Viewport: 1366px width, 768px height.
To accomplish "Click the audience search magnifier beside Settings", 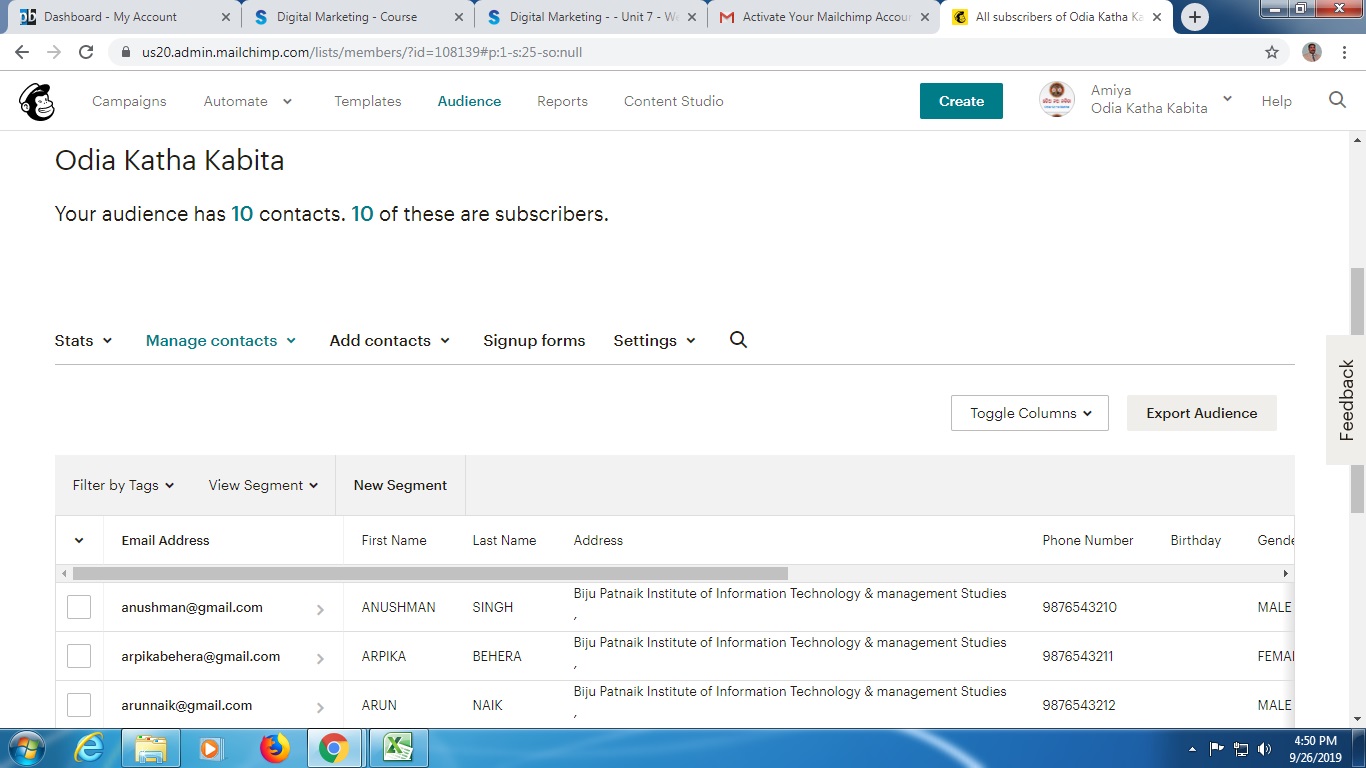I will [x=738, y=340].
